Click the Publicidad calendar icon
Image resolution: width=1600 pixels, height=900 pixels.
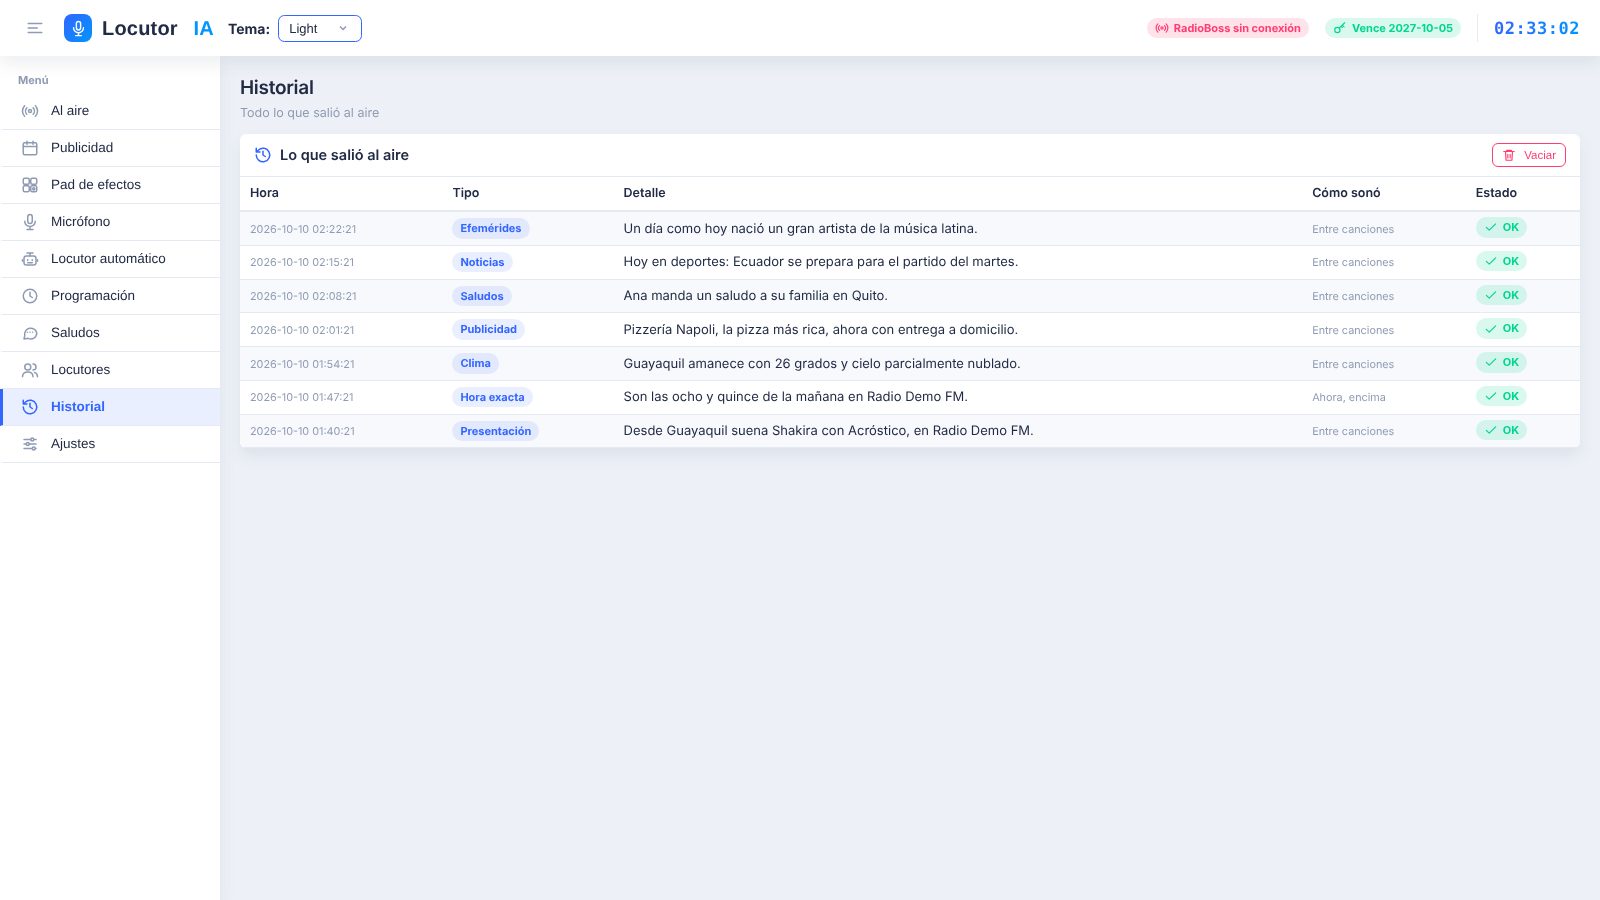point(30,148)
